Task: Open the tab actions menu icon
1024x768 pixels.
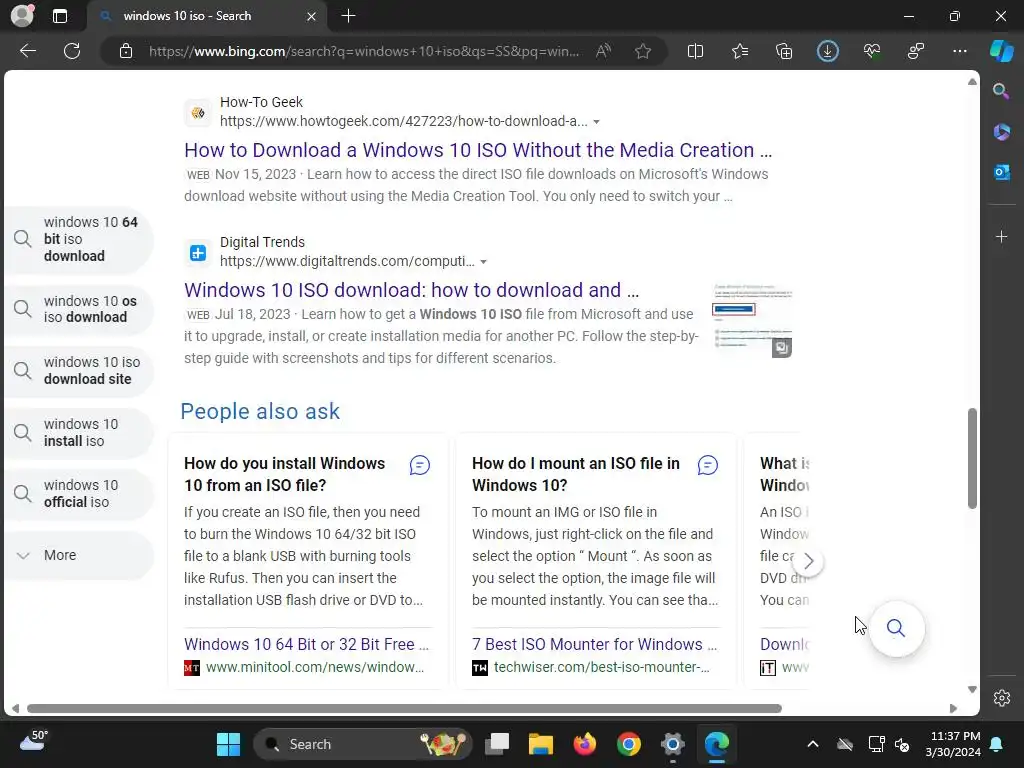Action: click(60, 16)
